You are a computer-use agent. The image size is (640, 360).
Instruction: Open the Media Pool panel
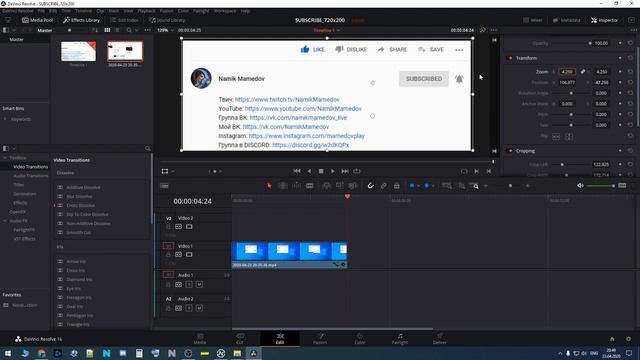(37, 20)
